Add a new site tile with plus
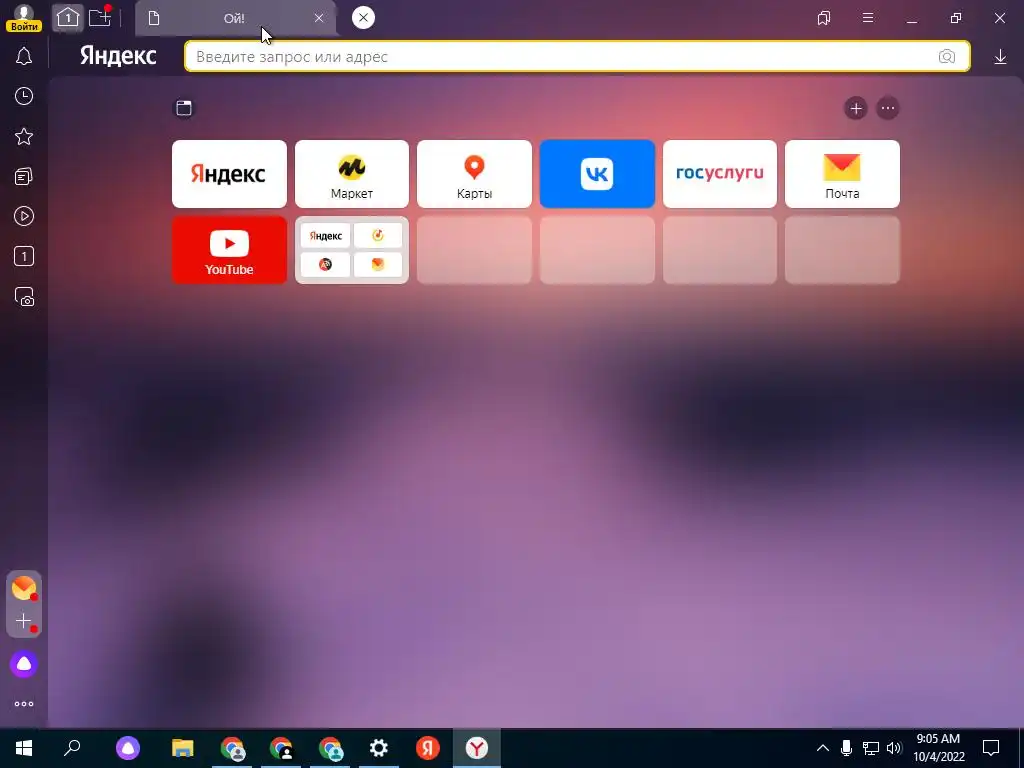The image size is (1024, 768). (x=856, y=108)
